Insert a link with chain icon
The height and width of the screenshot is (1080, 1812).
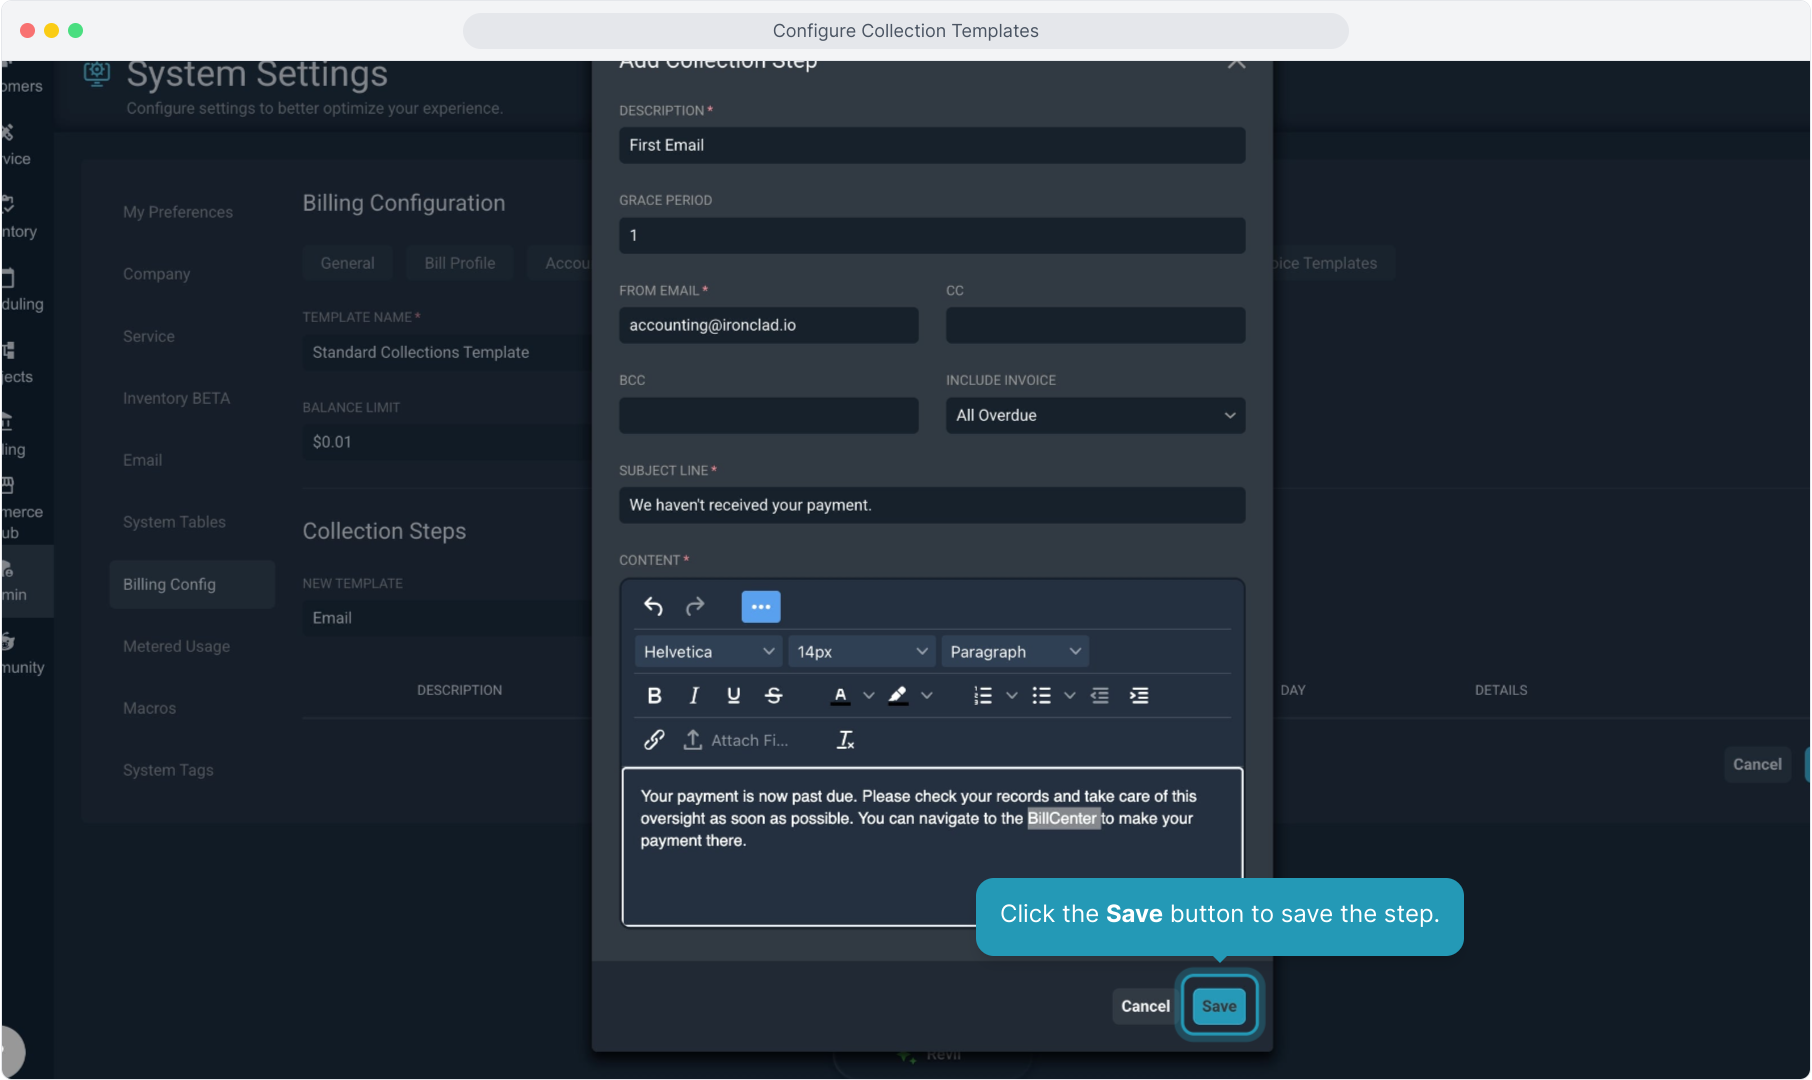[x=654, y=740]
